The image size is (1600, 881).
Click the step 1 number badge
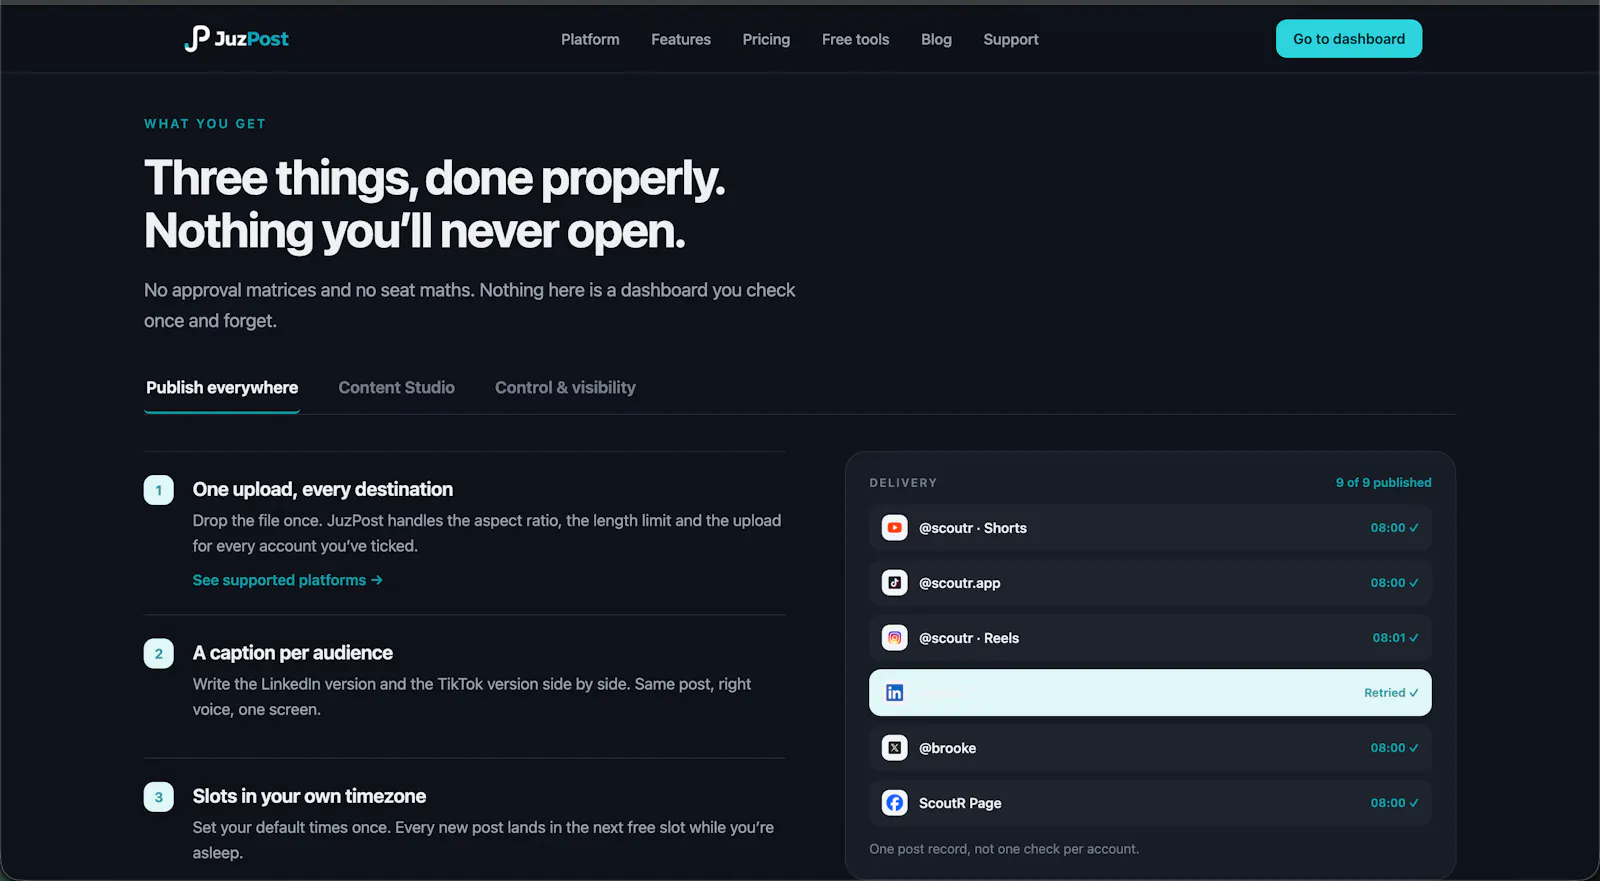click(159, 490)
